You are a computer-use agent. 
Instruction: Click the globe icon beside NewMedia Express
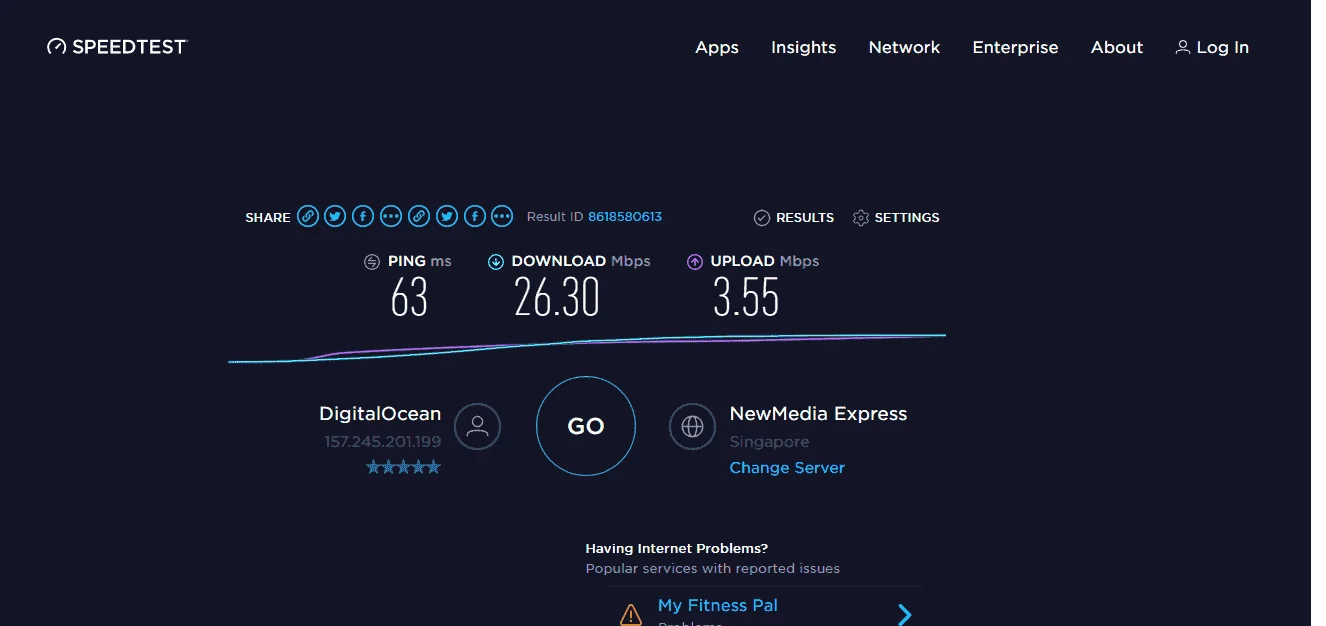pos(692,427)
